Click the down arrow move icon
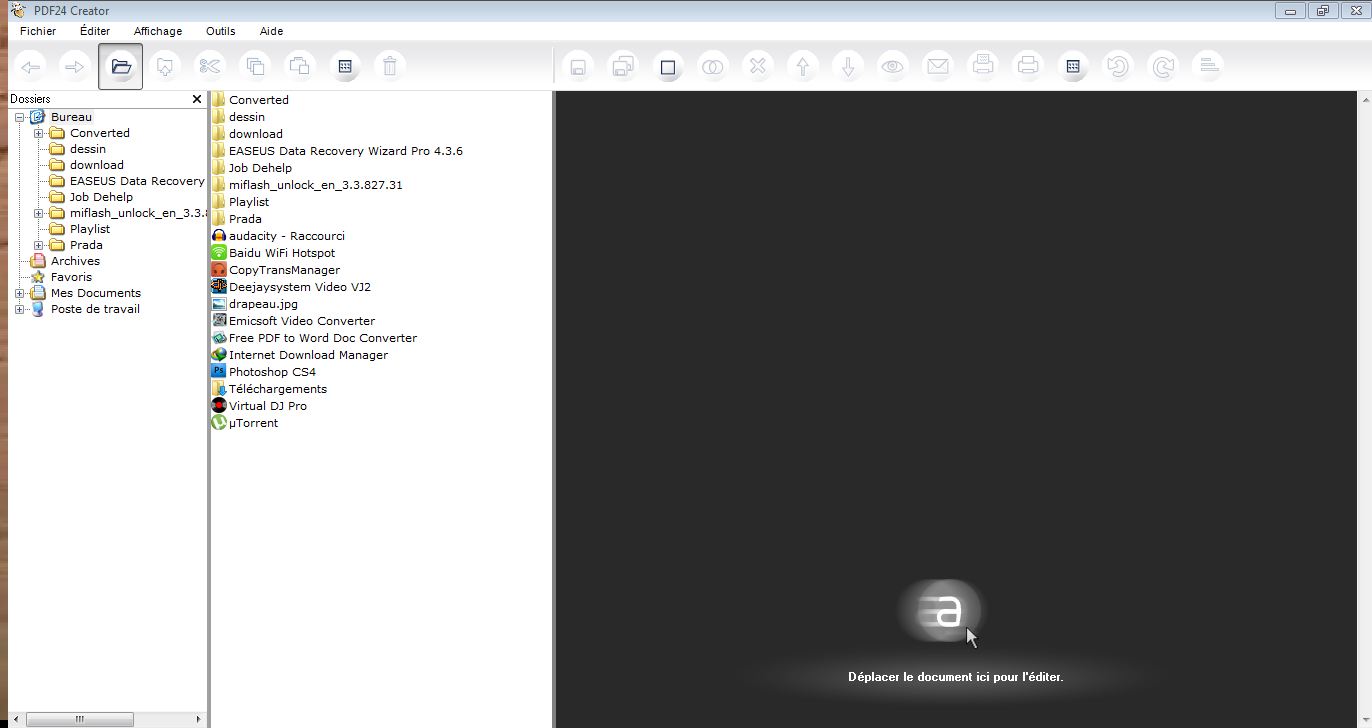 tap(848, 67)
